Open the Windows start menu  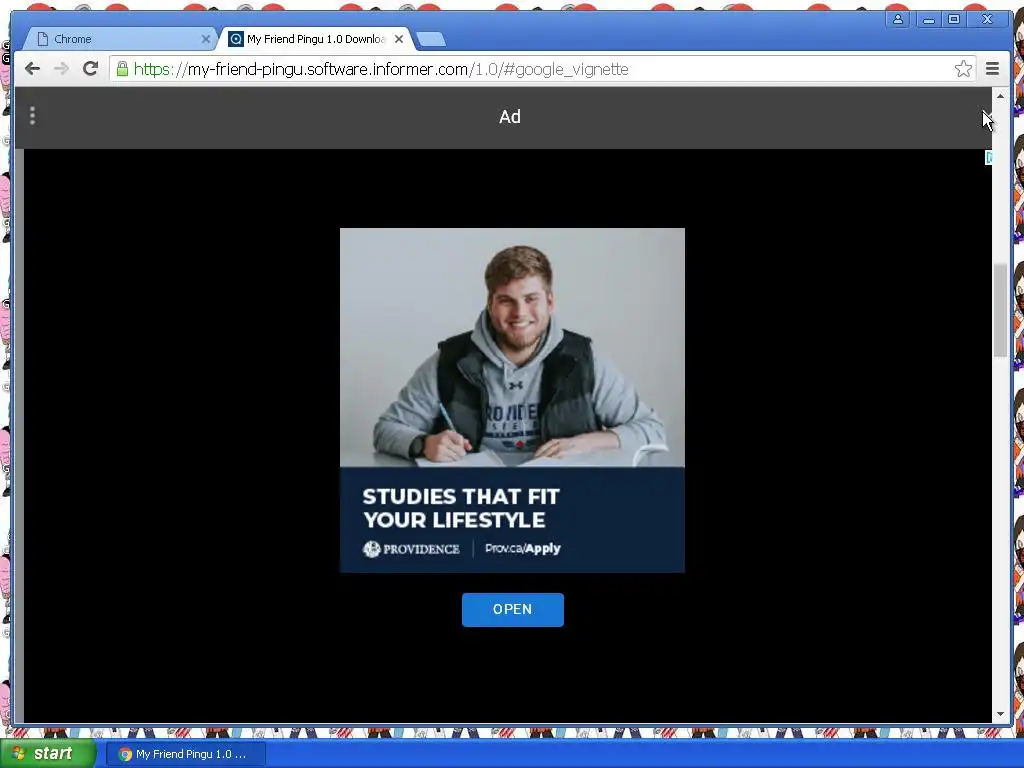point(48,754)
